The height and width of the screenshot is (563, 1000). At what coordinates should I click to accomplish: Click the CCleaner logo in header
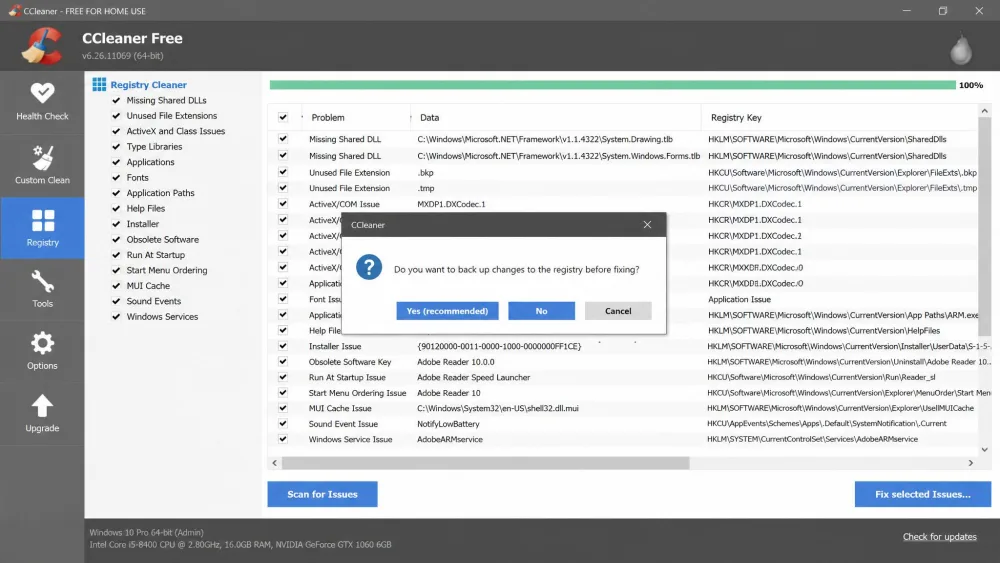(x=42, y=46)
